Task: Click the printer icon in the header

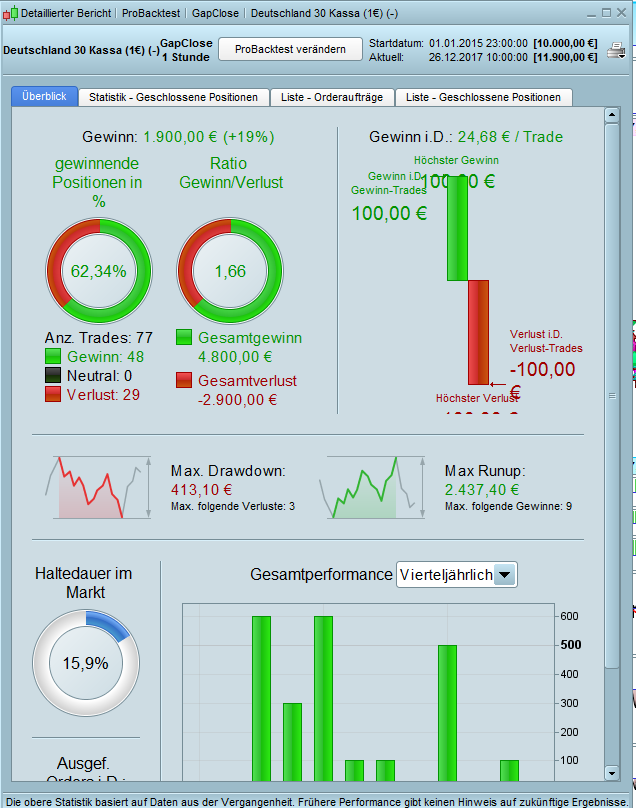Action: tap(616, 50)
